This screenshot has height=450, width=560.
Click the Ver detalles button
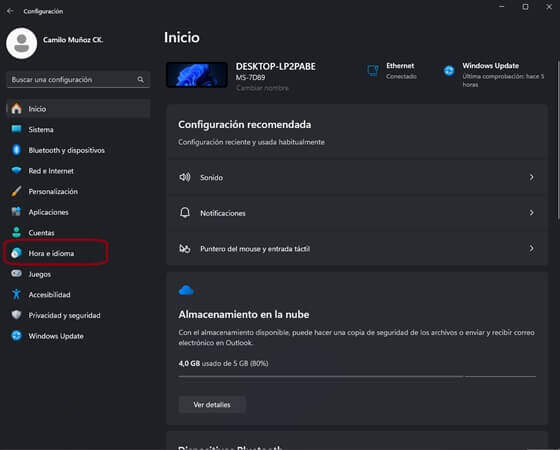click(x=212, y=405)
